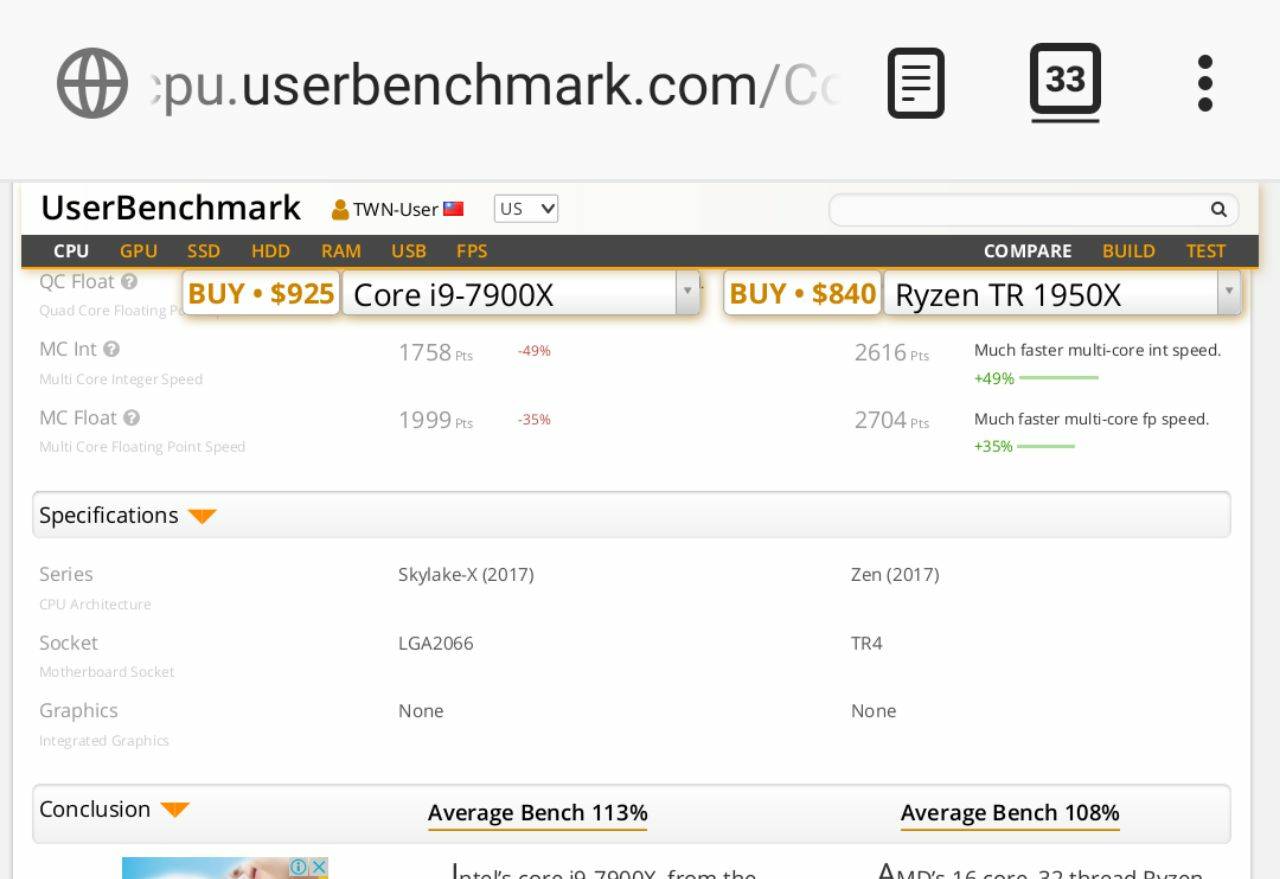Click BUY $840 button for Ryzen

(802, 294)
